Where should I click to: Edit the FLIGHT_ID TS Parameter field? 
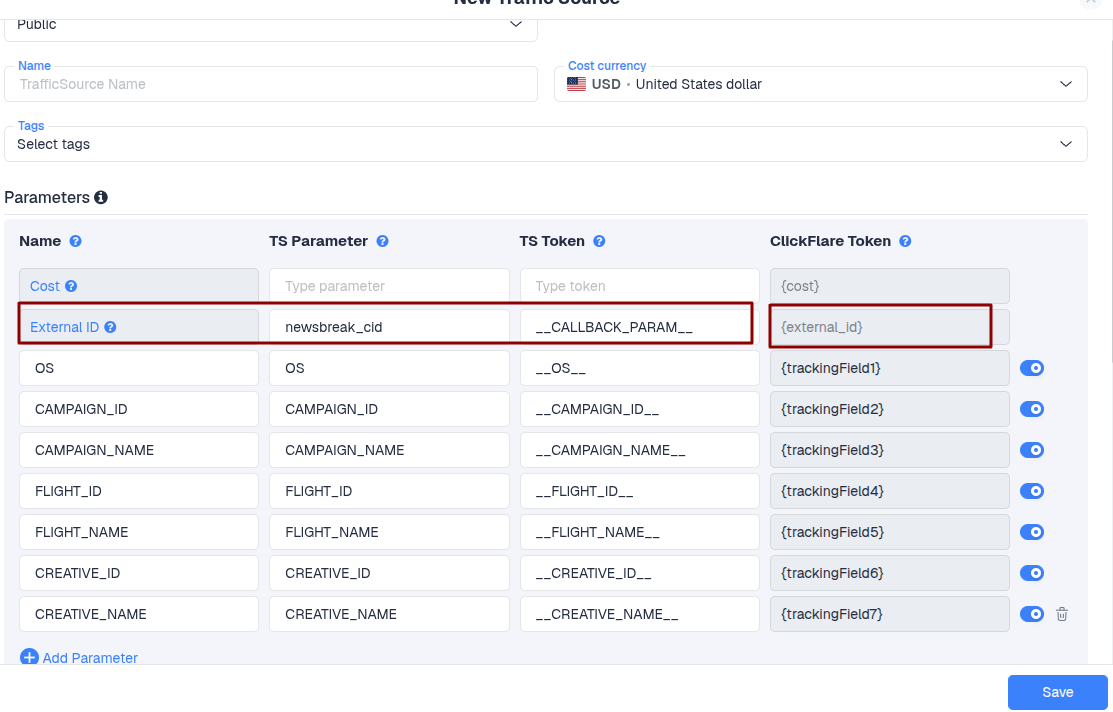point(389,491)
